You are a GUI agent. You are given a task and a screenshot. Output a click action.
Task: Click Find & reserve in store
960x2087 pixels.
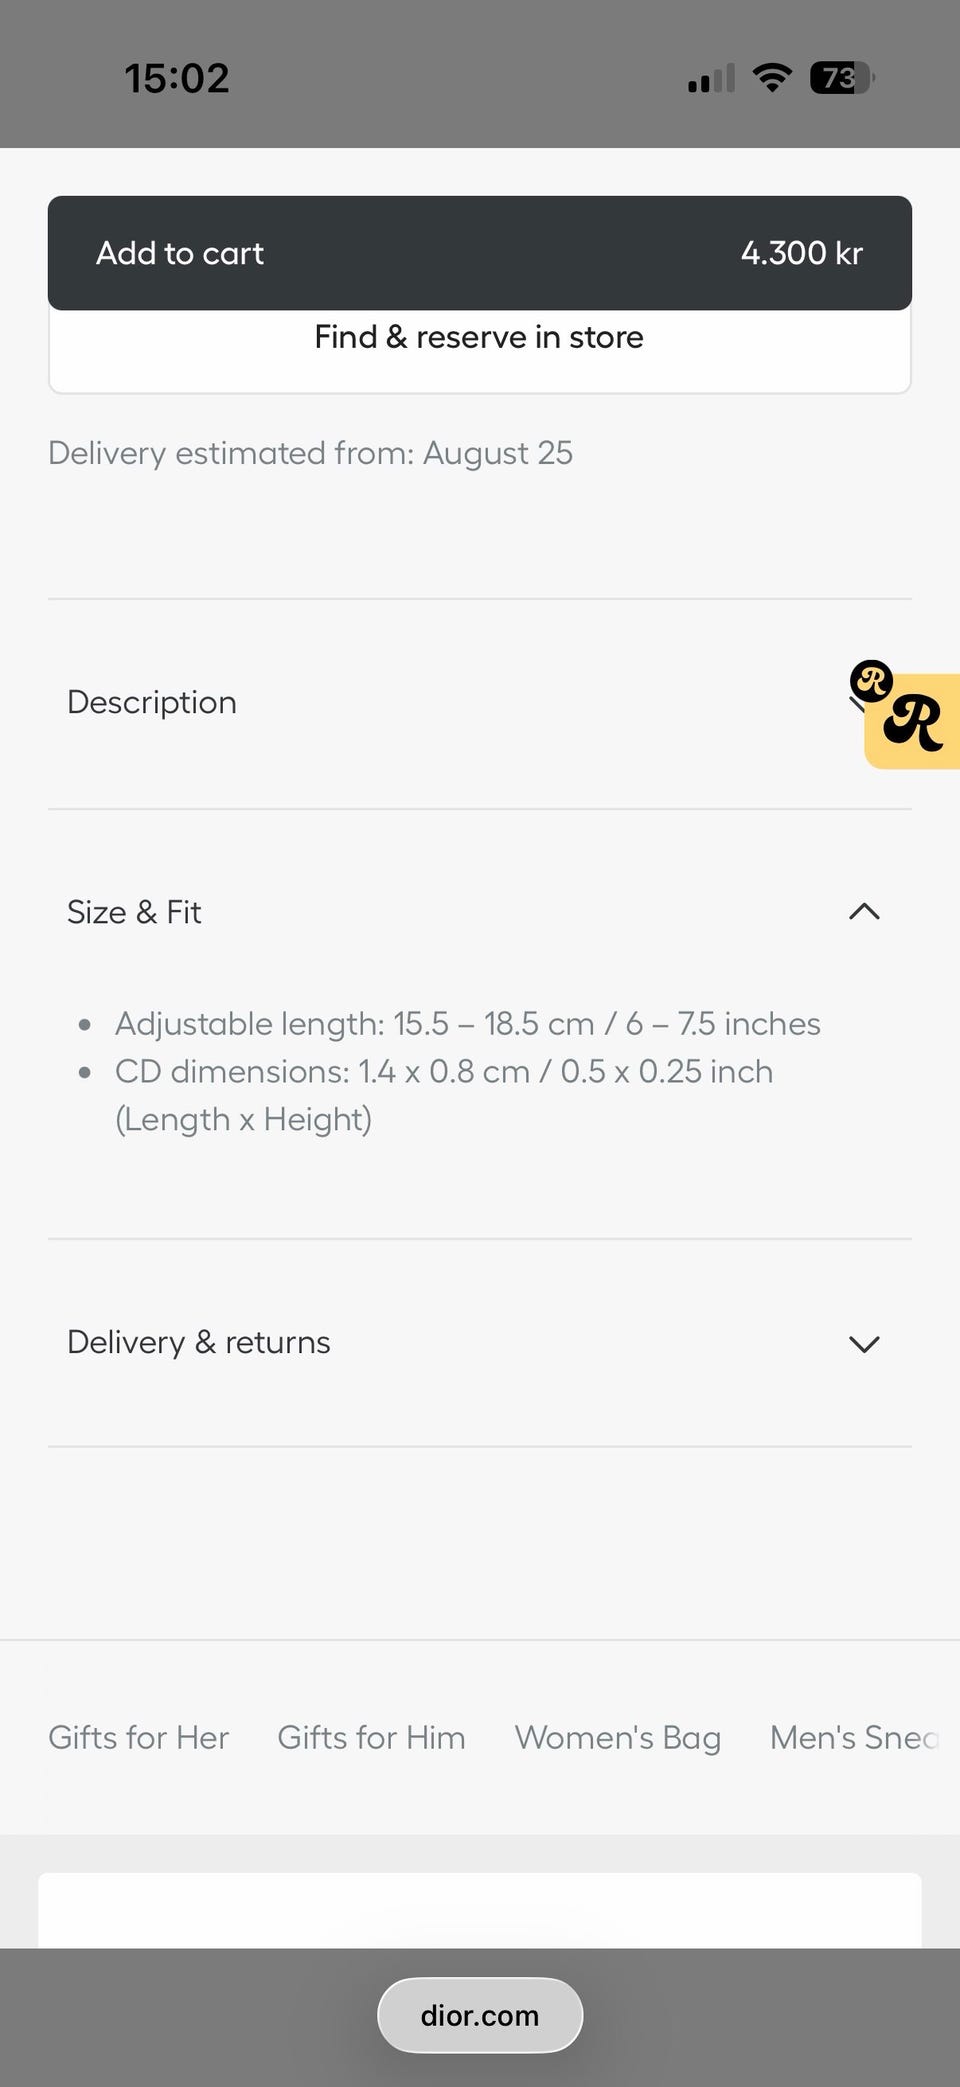tap(479, 338)
